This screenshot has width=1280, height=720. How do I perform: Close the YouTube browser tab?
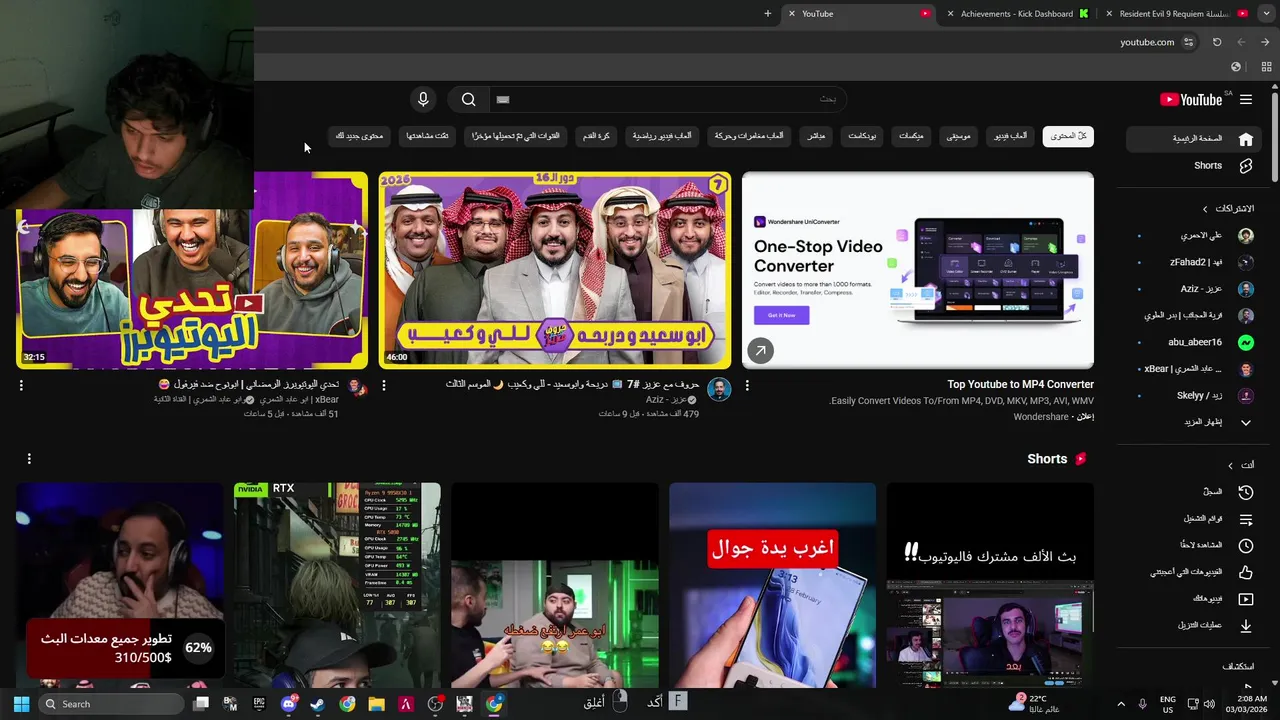[791, 14]
